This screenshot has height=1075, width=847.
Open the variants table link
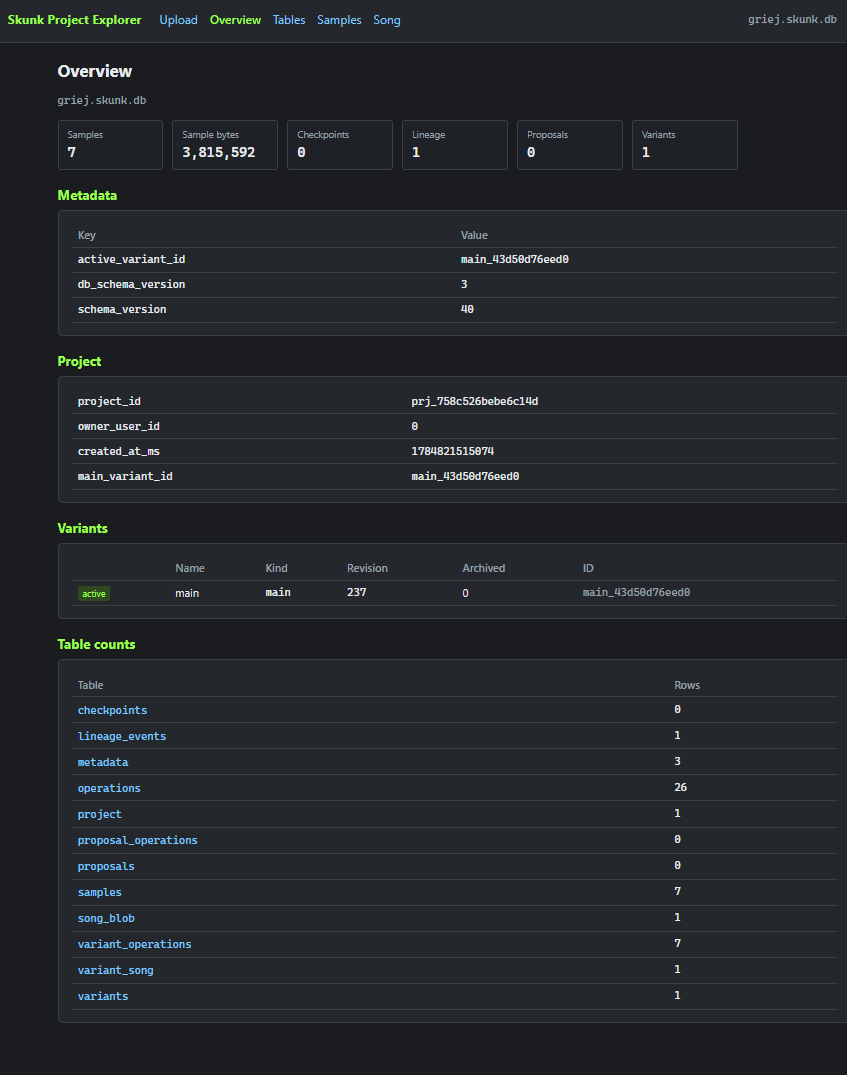tap(103, 997)
